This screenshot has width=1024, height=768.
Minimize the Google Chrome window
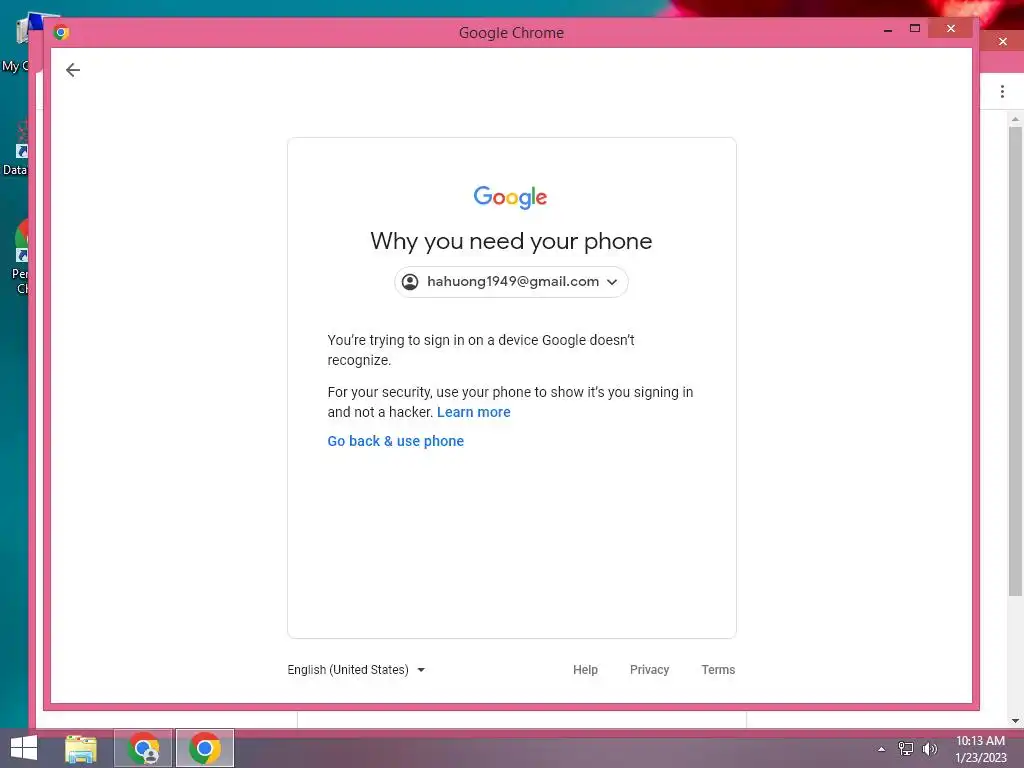pyautogui.click(x=888, y=29)
